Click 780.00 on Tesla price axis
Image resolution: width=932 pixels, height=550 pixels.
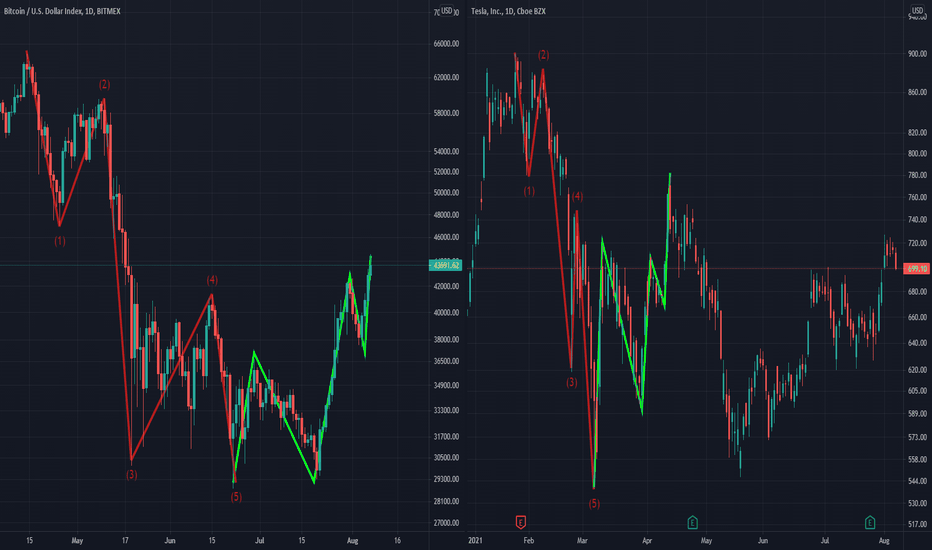tap(917, 175)
